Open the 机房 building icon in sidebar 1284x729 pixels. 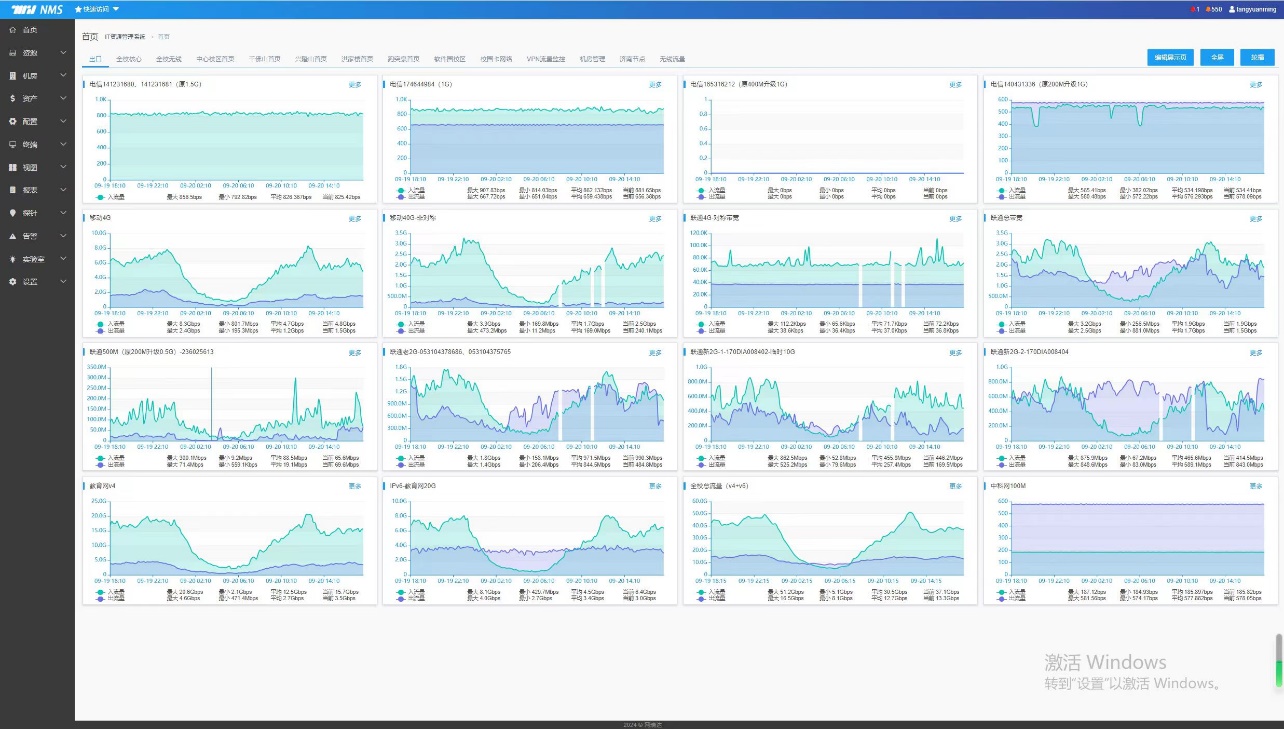(x=12, y=76)
